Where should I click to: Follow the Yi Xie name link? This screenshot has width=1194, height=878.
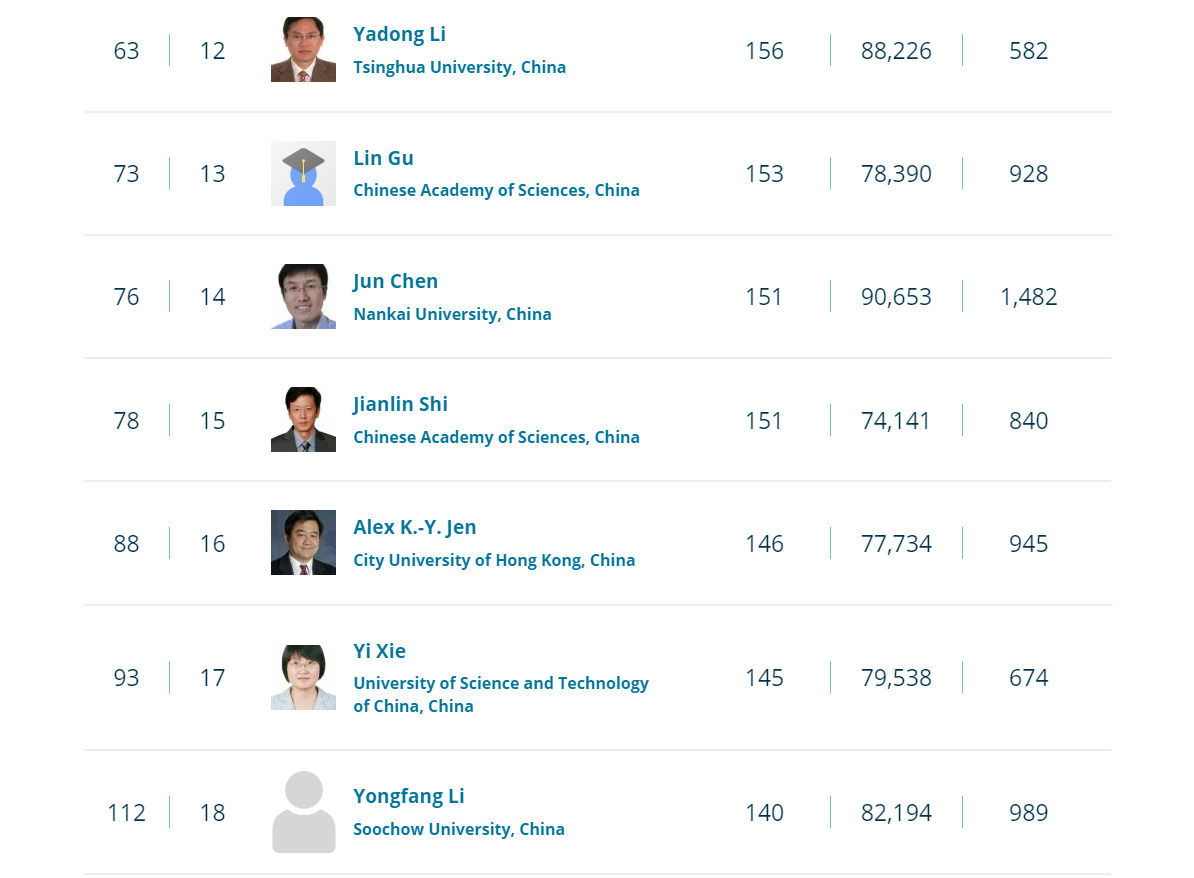[379, 651]
